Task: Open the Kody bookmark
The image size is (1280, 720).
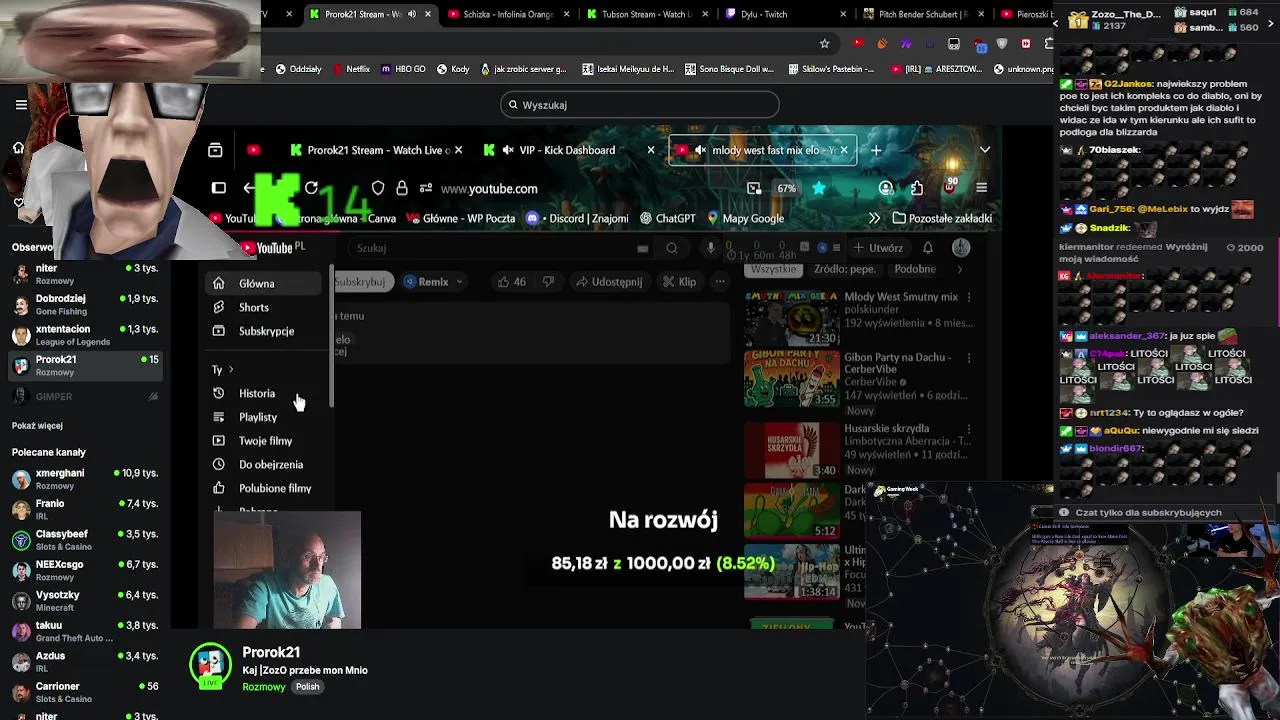Action: [452, 69]
